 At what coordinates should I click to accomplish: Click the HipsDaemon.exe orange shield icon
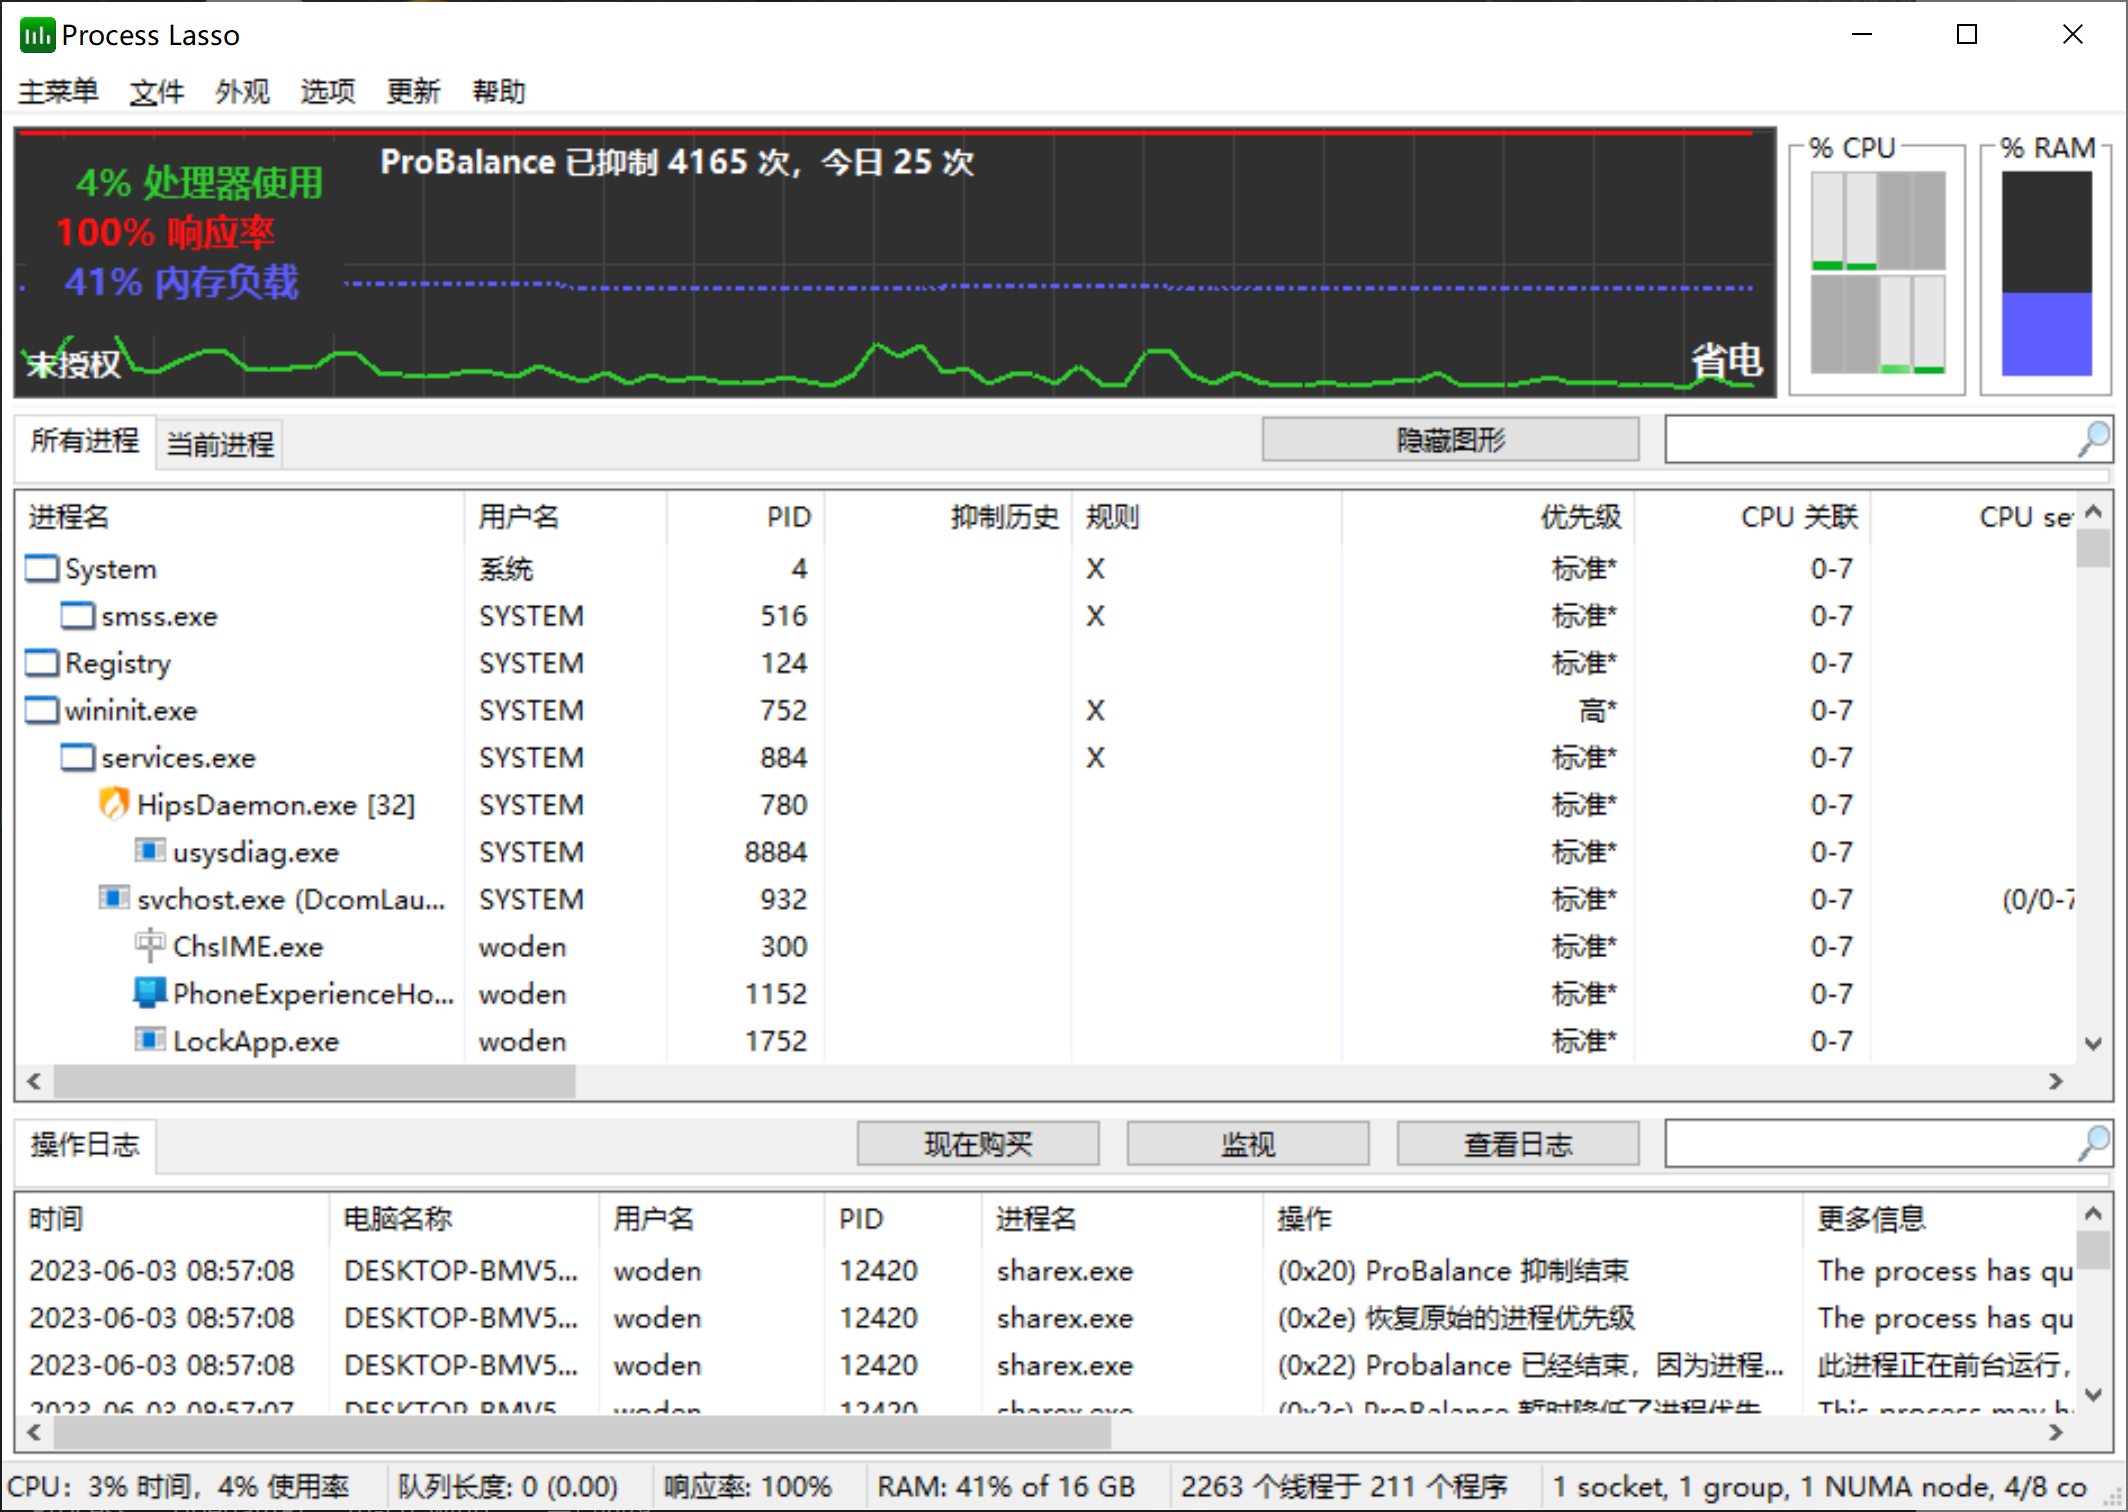pos(113,804)
